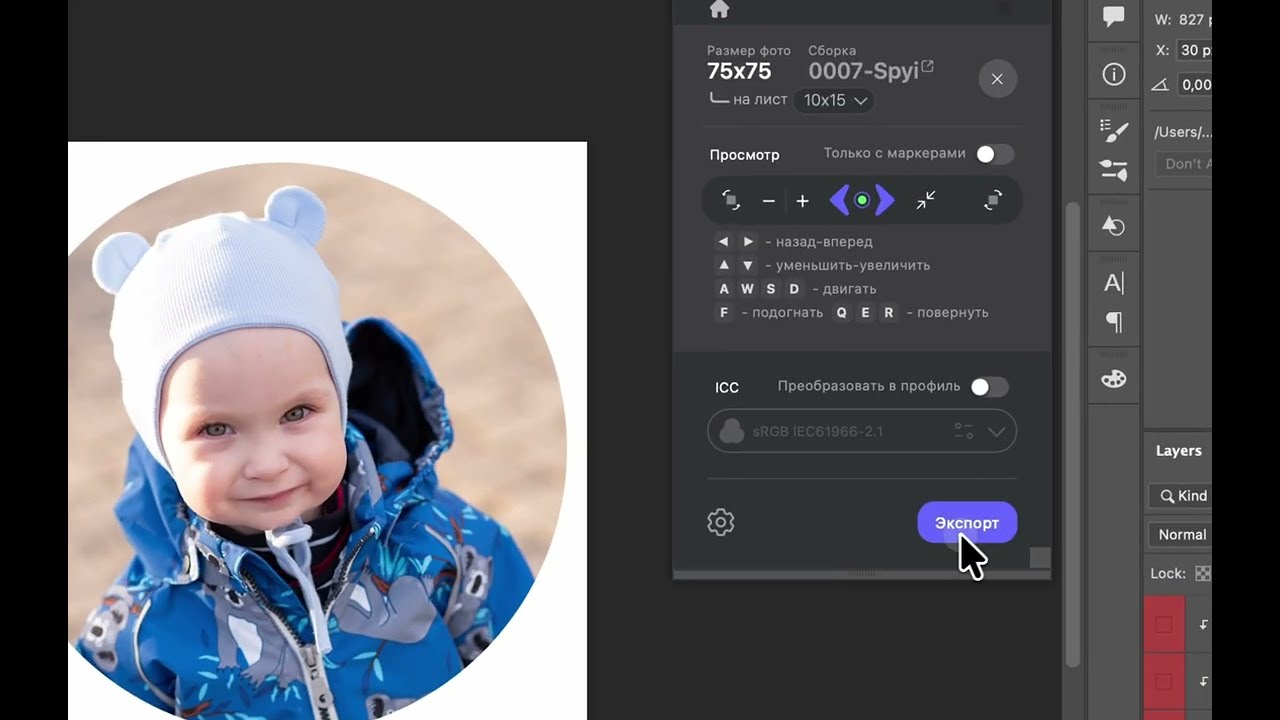Open the 10x15 sheet size dropdown
The height and width of the screenshot is (720, 1280).
pyautogui.click(x=834, y=100)
